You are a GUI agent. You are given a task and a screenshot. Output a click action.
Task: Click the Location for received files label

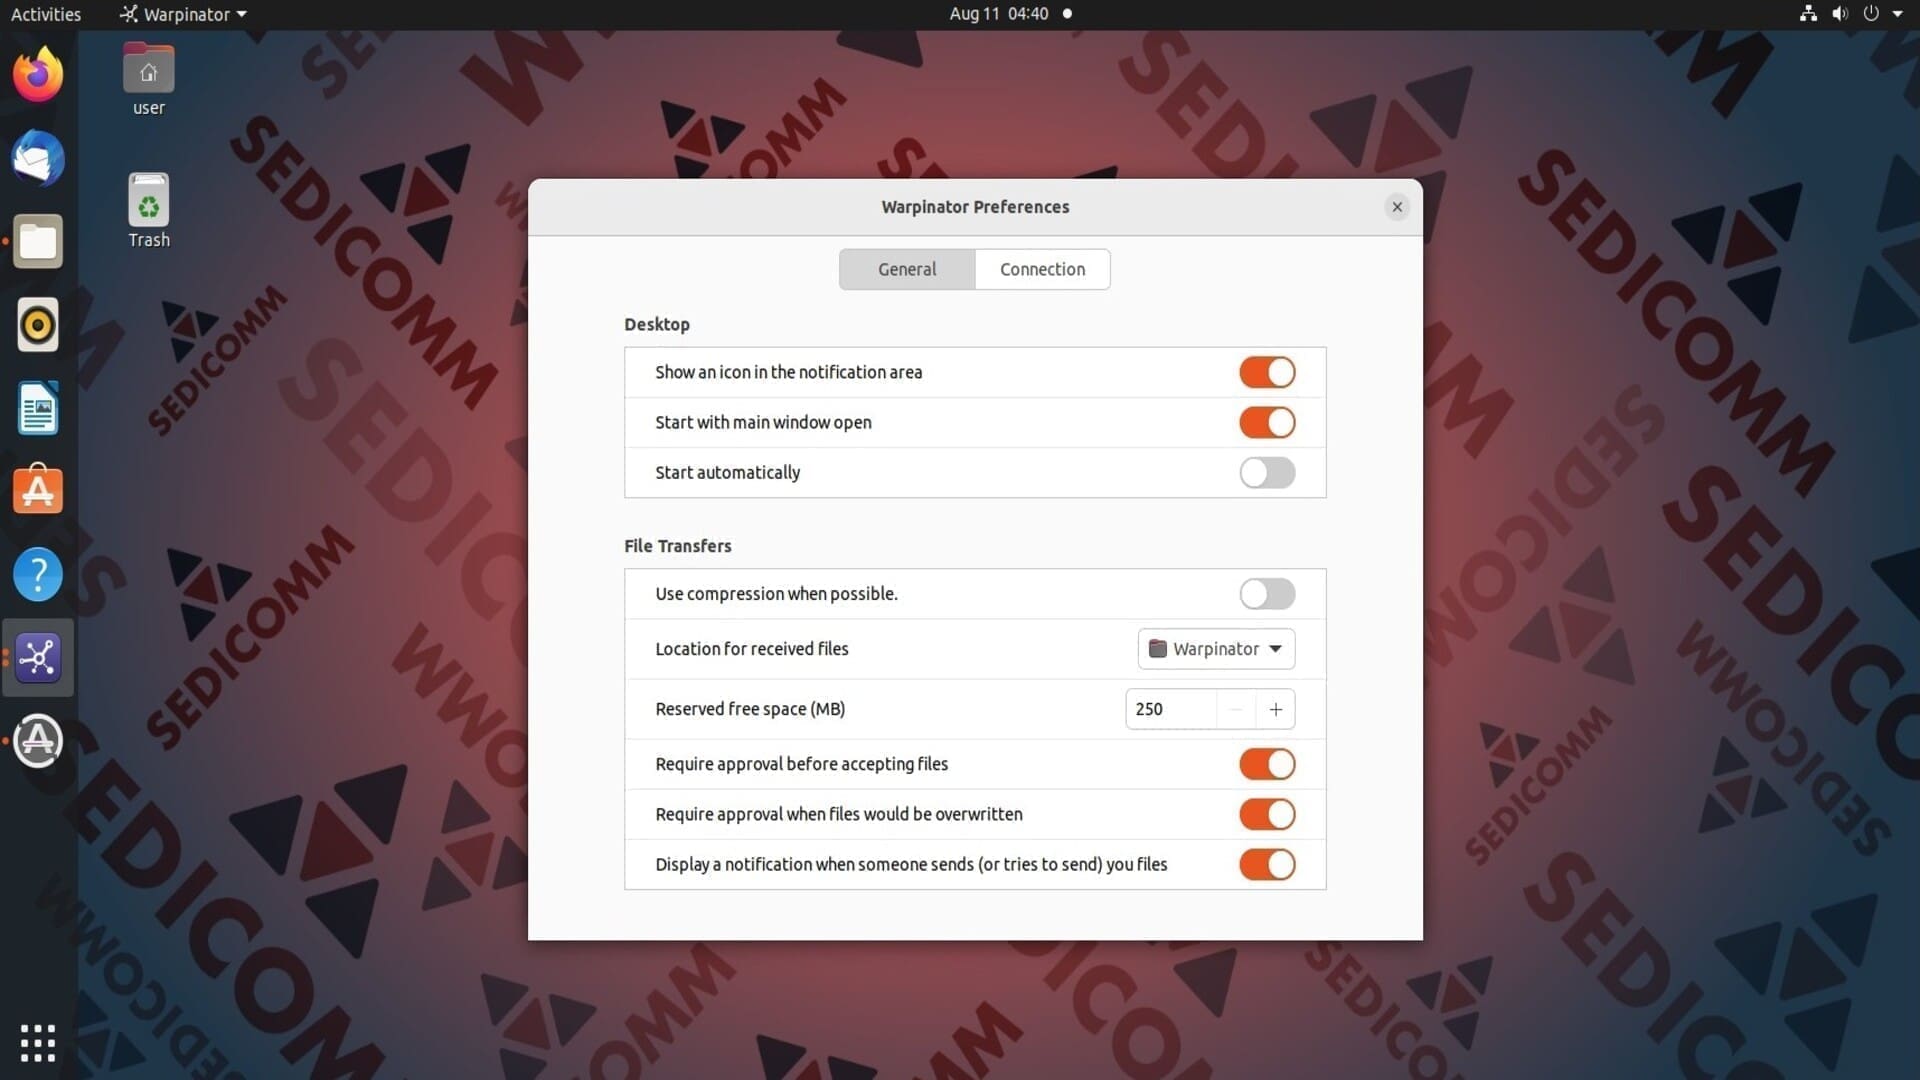tap(751, 649)
